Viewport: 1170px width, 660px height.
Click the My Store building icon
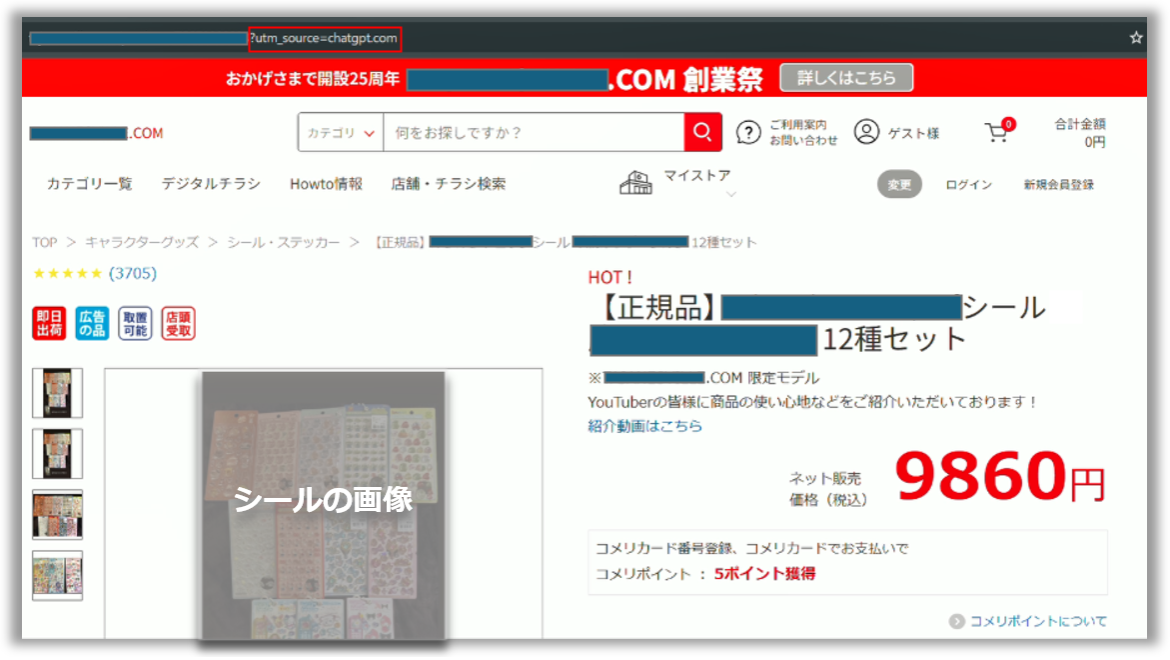pyautogui.click(x=636, y=183)
